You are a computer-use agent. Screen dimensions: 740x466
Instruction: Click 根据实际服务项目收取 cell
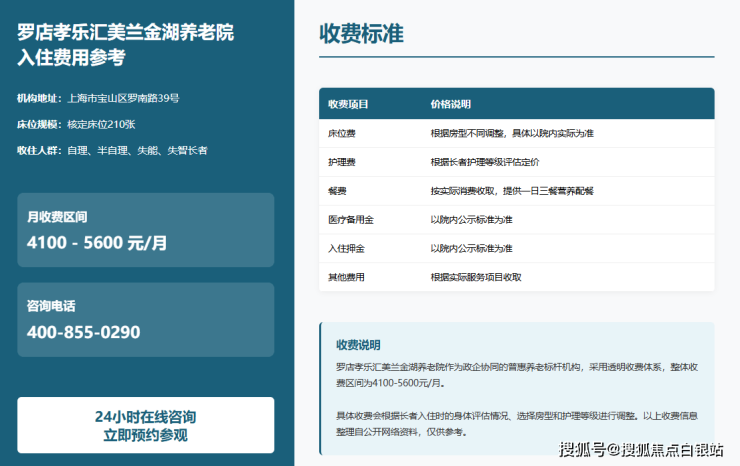[476, 277]
